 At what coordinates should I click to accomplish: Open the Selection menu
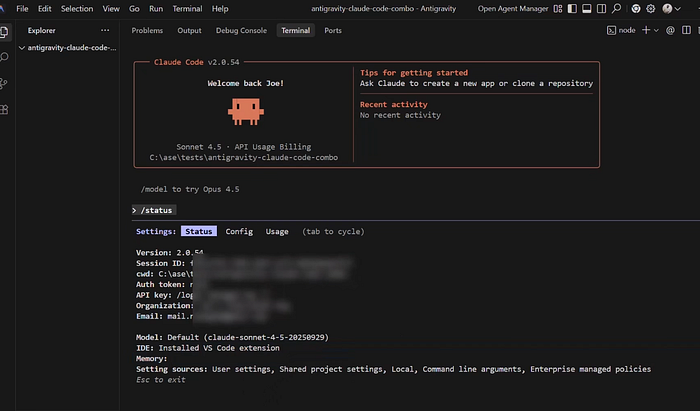point(77,8)
